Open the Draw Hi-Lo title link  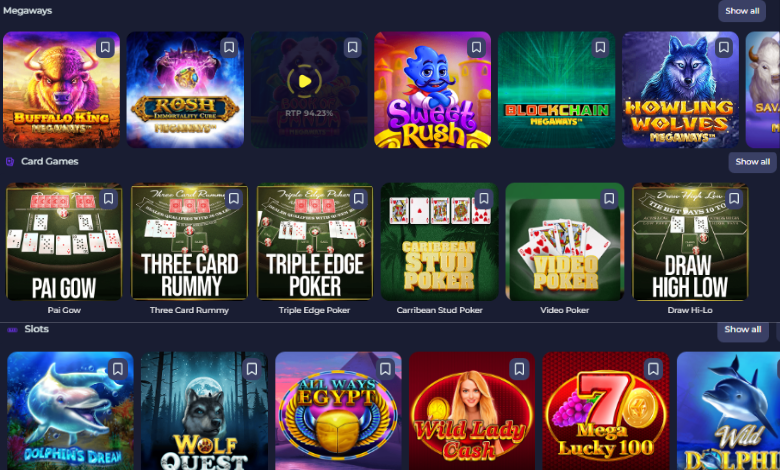pos(689,310)
